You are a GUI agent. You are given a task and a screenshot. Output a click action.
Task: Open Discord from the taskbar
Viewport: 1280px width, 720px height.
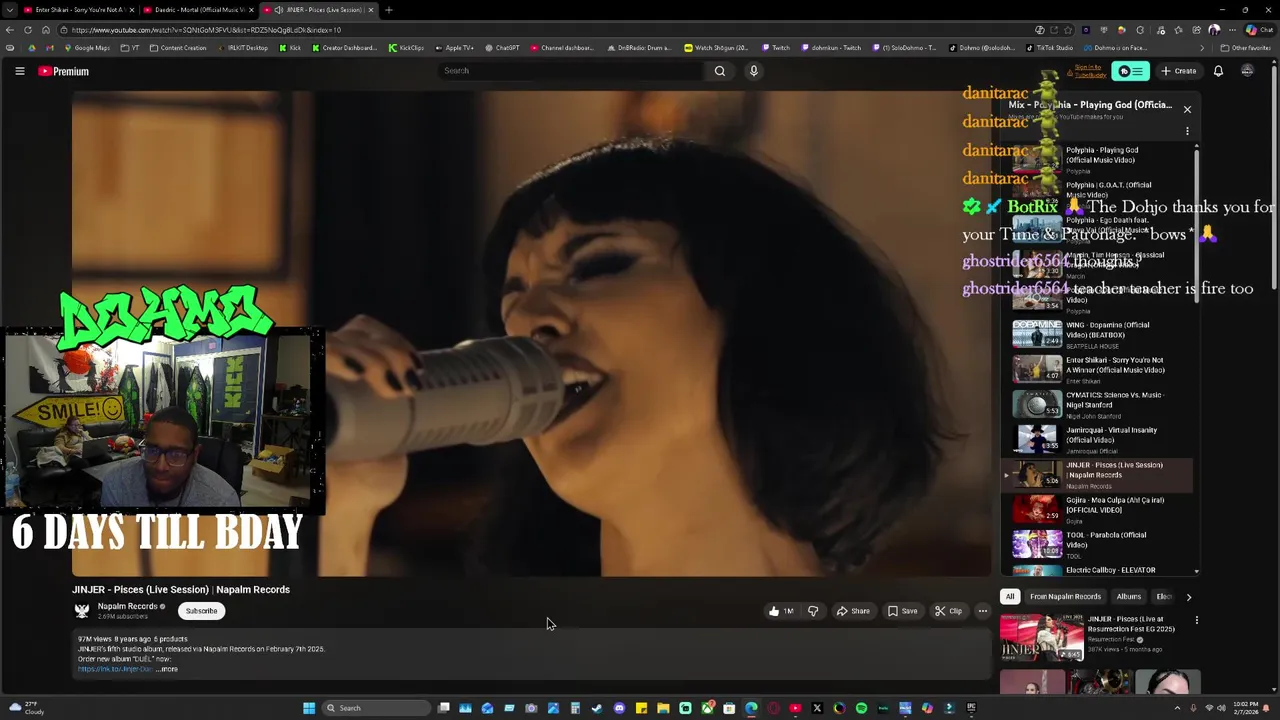point(619,708)
